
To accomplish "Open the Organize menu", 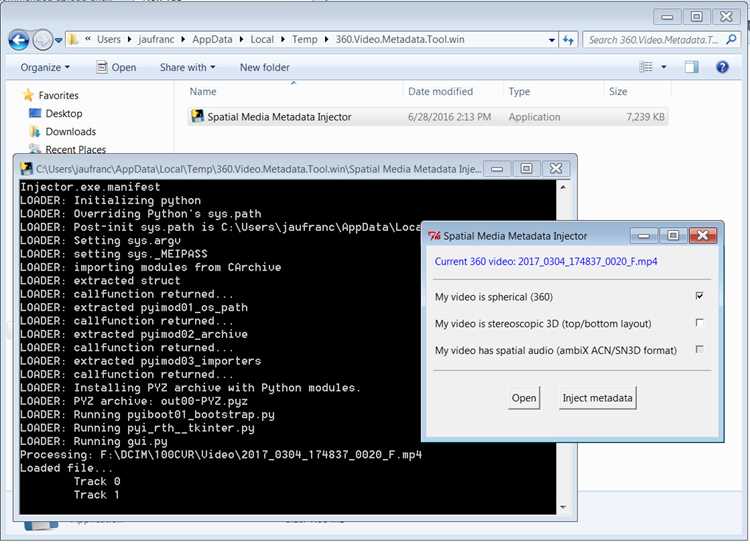I will tap(45, 67).
